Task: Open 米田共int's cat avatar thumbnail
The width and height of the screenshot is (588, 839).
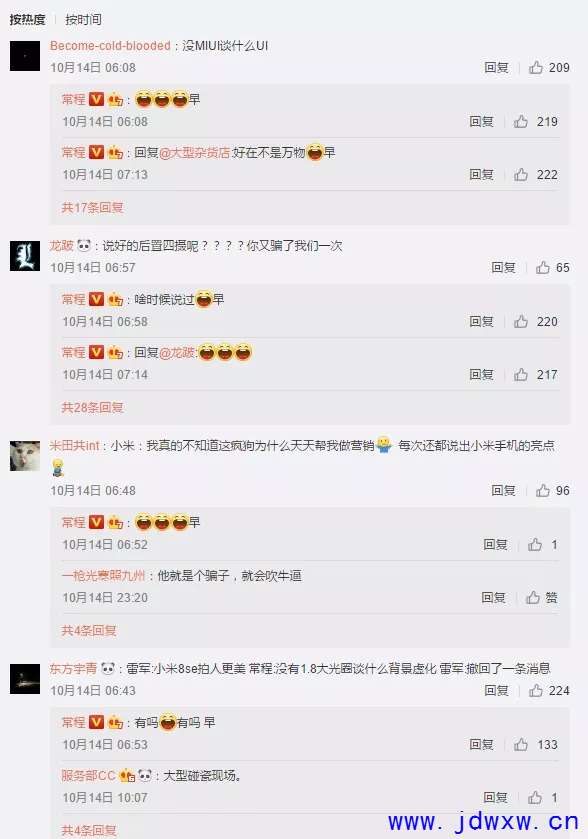Action: (x=25, y=456)
